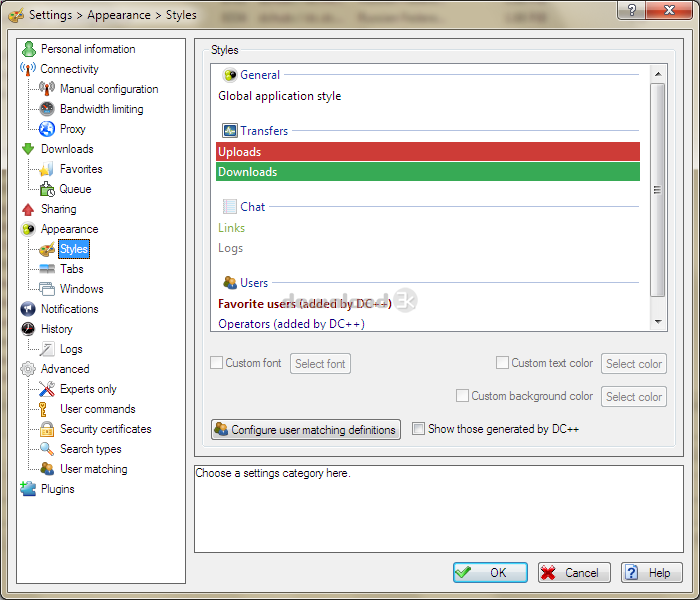The image size is (700, 600).
Task: Check Show those generated by DC++
Action: coord(419,429)
